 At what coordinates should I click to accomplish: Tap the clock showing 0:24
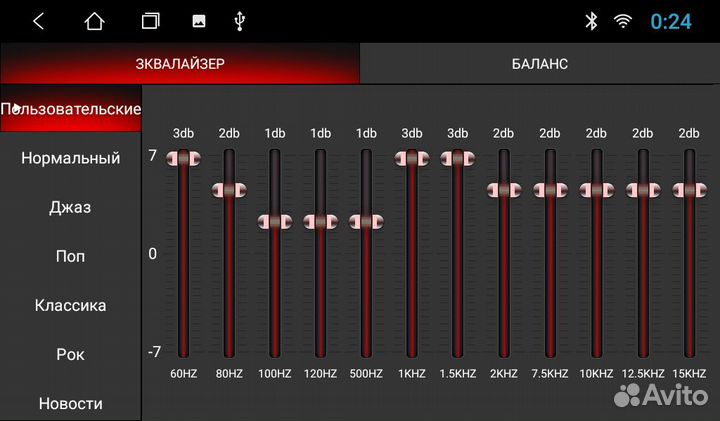click(671, 21)
